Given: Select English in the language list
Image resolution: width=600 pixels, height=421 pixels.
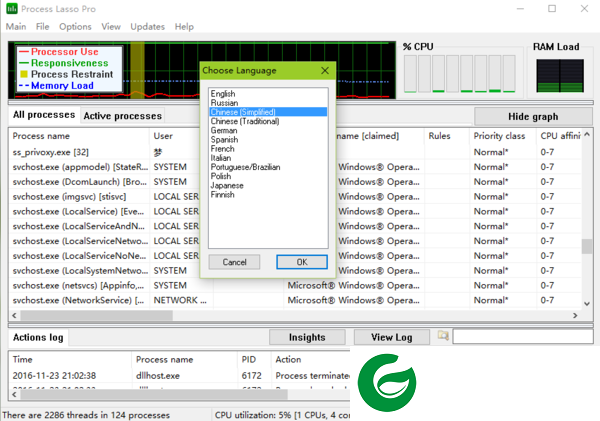Looking at the screenshot, I should point(268,94).
